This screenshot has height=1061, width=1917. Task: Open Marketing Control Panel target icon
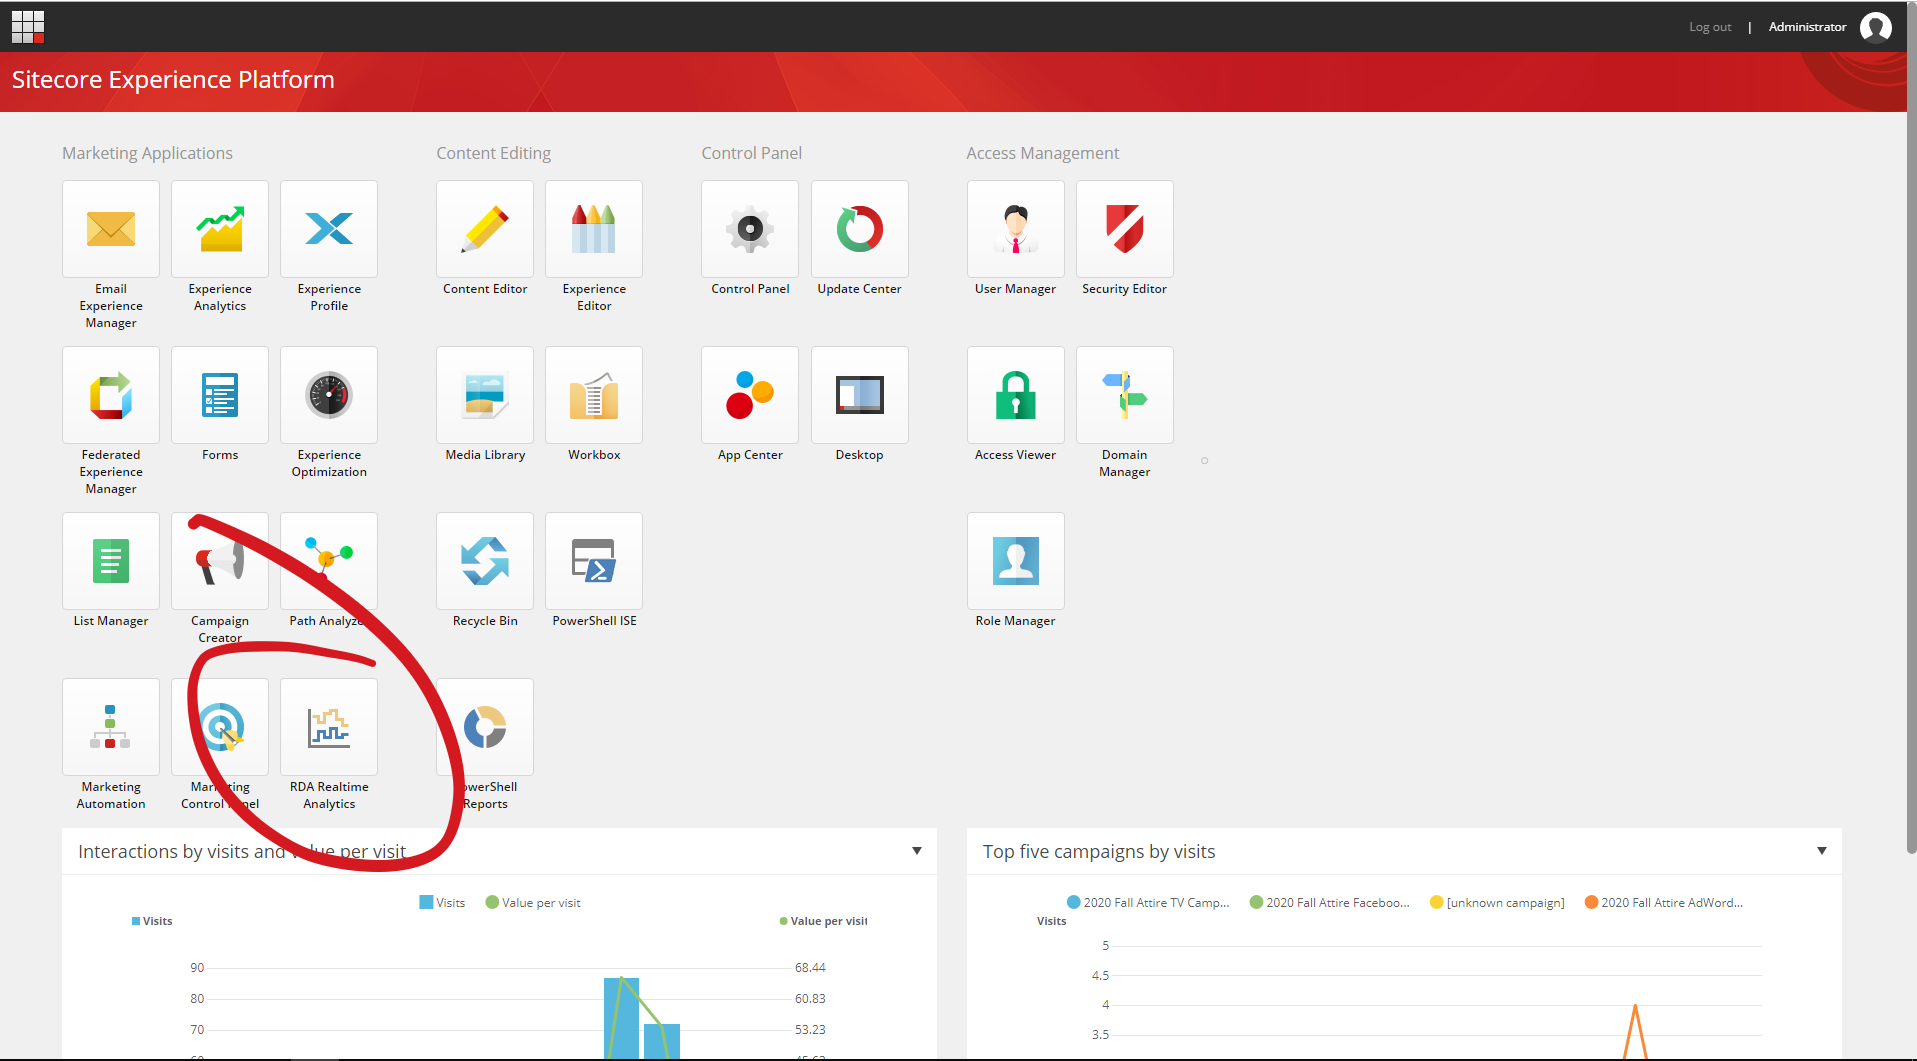click(x=220, y=727)
